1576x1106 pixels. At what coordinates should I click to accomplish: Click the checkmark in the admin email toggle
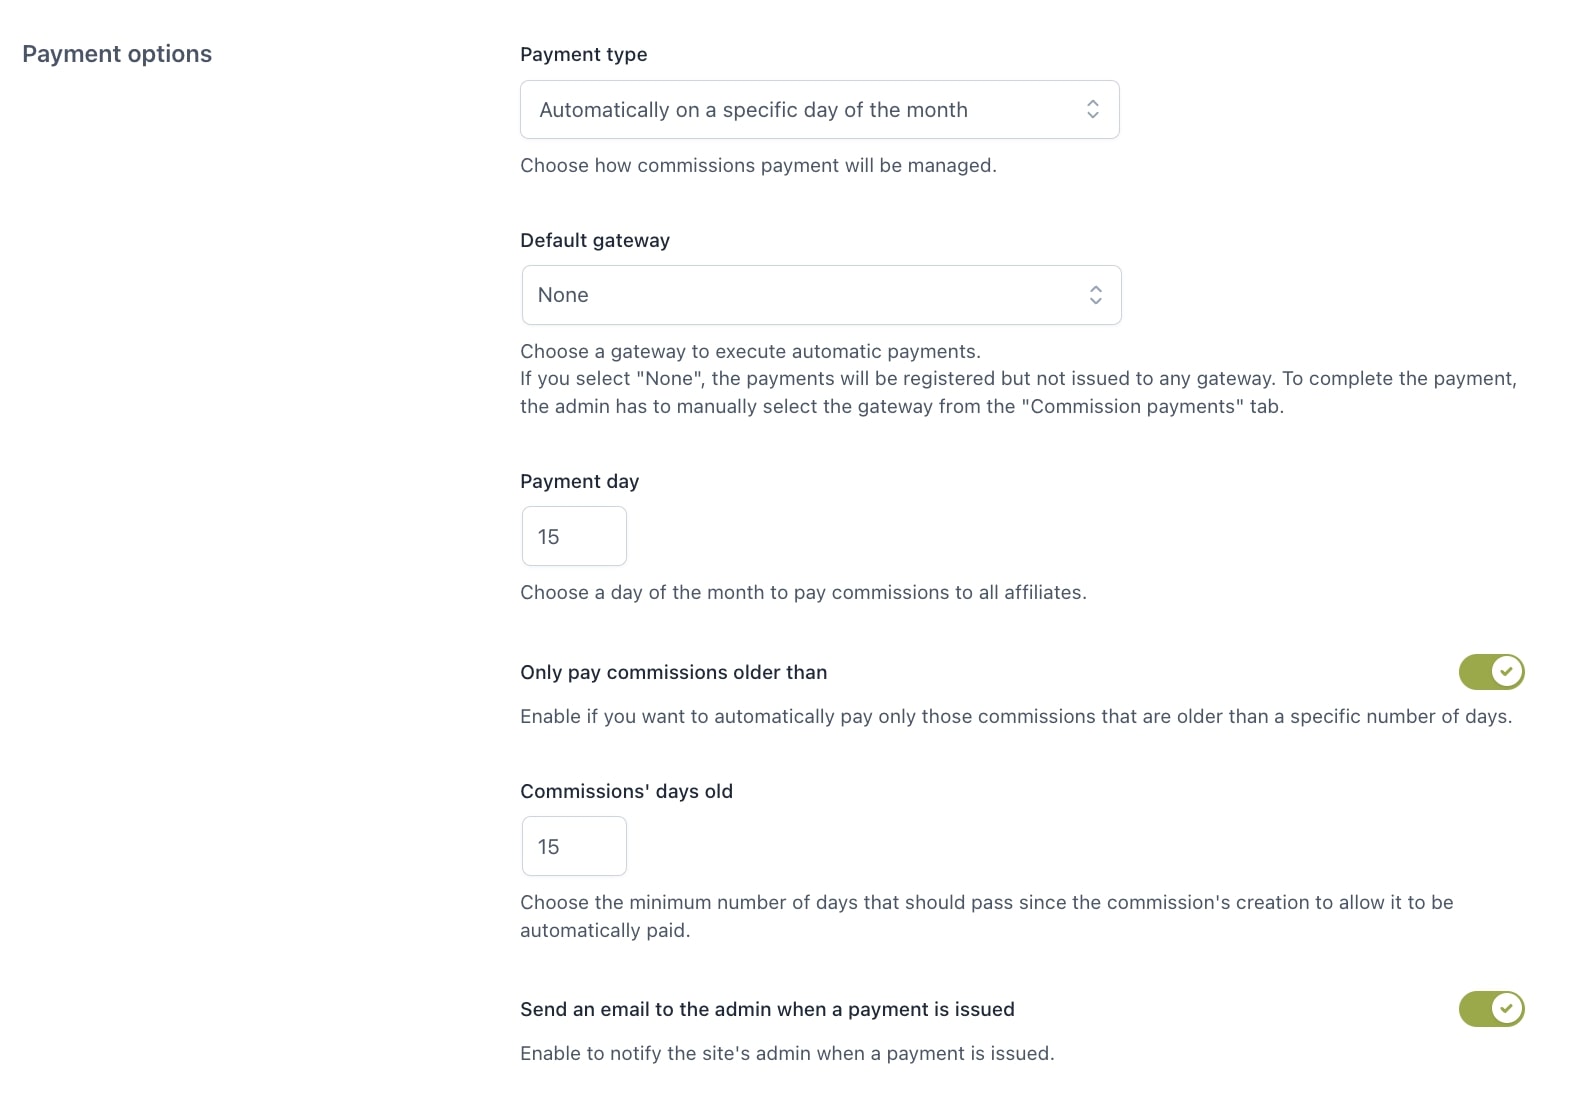pos(1506,1009)
